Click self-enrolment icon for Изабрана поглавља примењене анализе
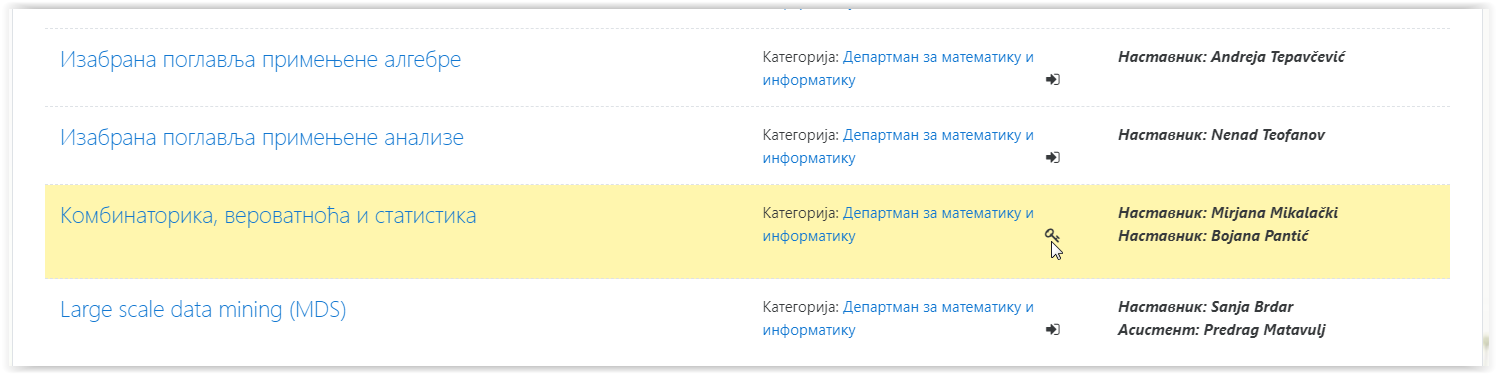Viewport: 1497px width, 374px height. click(x=1053, y=158)
